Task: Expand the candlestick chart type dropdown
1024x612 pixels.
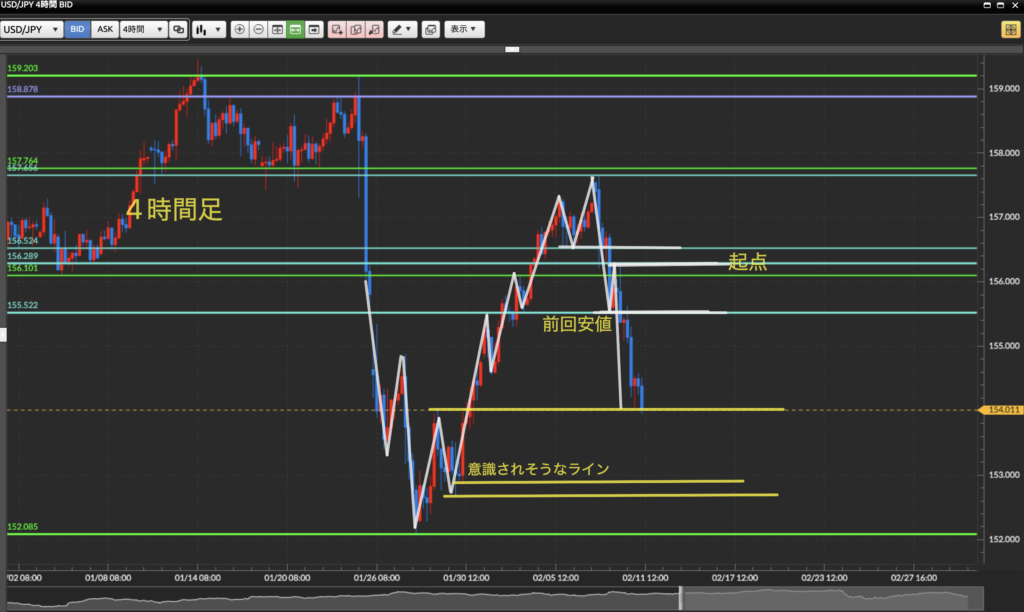Action: point(209,30)
